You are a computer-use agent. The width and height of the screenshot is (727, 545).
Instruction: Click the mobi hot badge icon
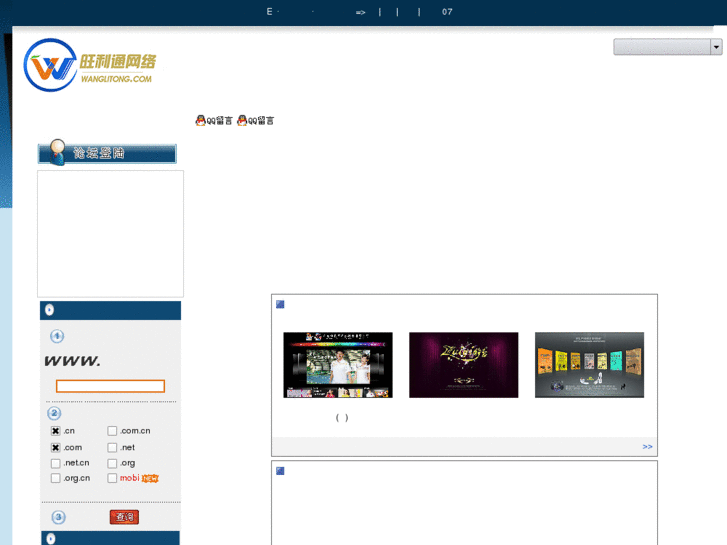tap(149, 478)
